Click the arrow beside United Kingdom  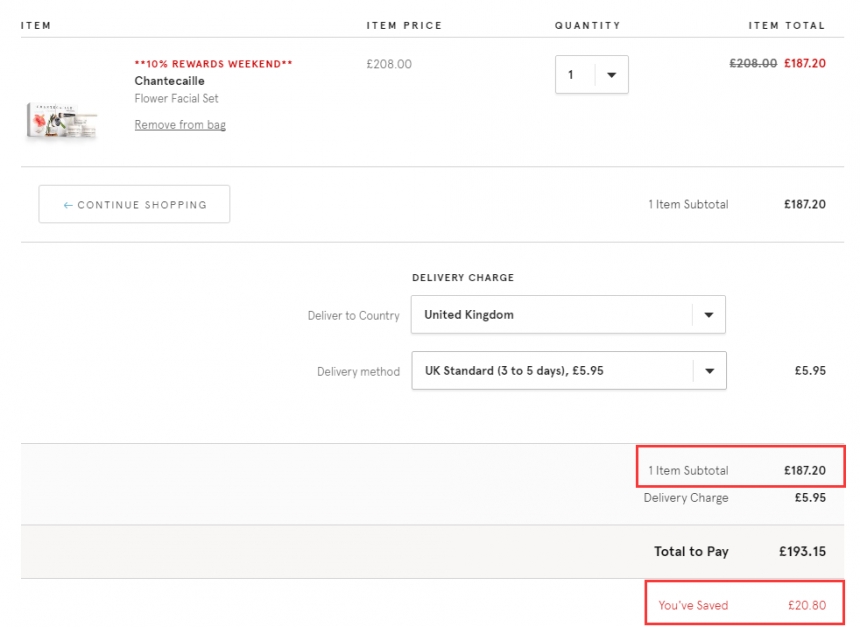pos(708,314)
